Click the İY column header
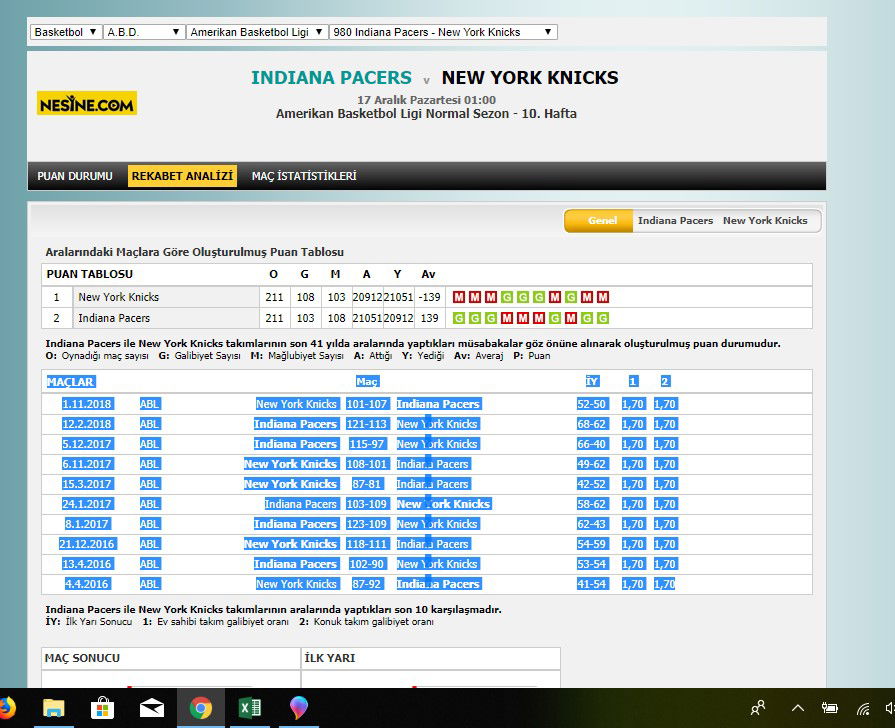Viewport: 895px width, 728px height. 592,381
